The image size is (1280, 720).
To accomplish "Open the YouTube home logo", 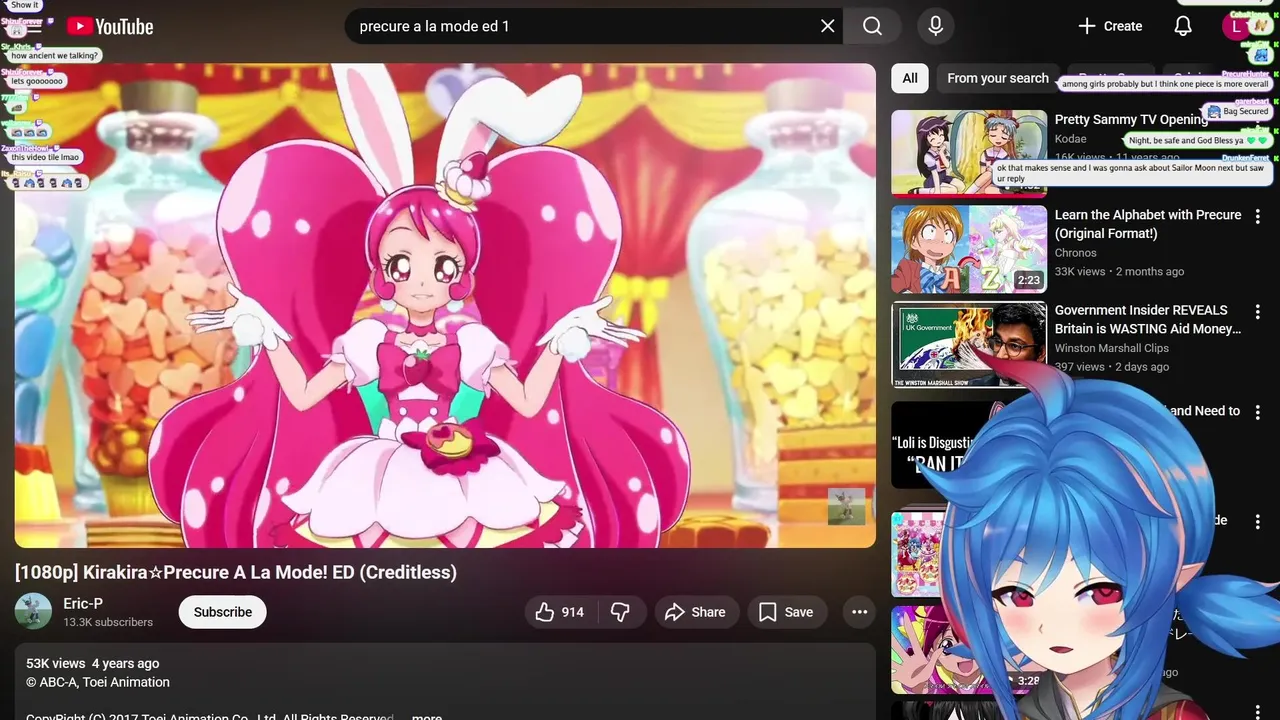I will tap(110, 27).
